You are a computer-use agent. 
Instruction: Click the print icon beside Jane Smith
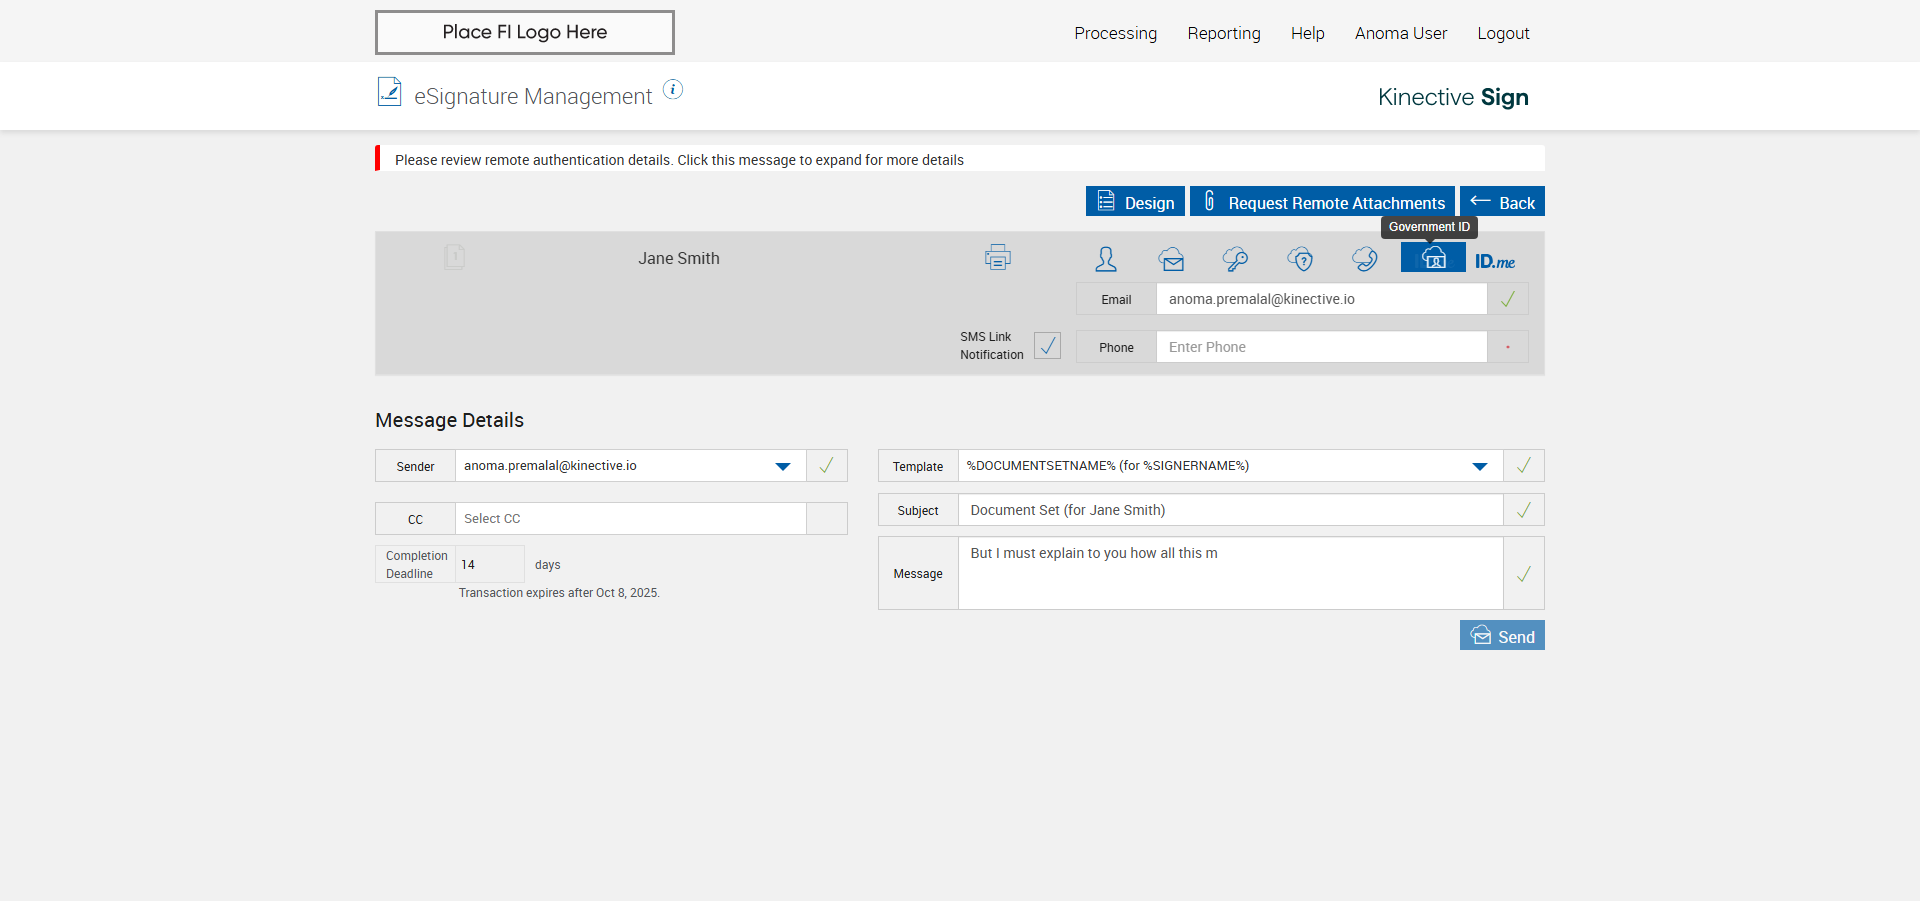(x=997, y=258)
